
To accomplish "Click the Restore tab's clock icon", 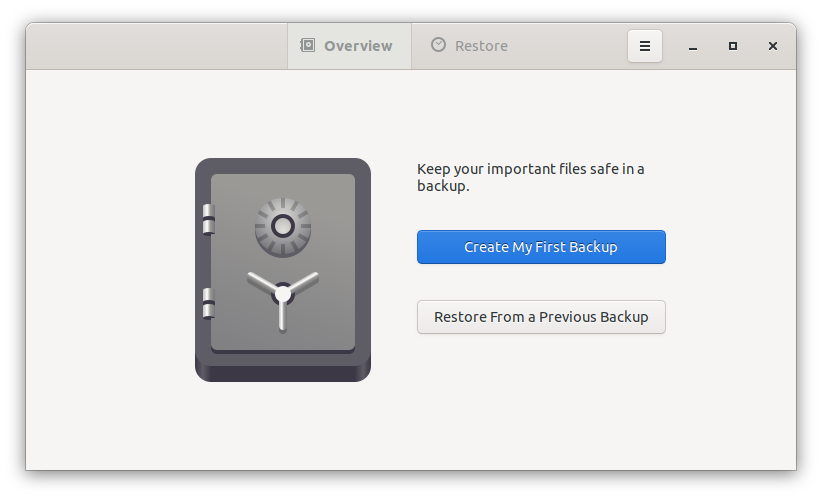I will (438, 45).
